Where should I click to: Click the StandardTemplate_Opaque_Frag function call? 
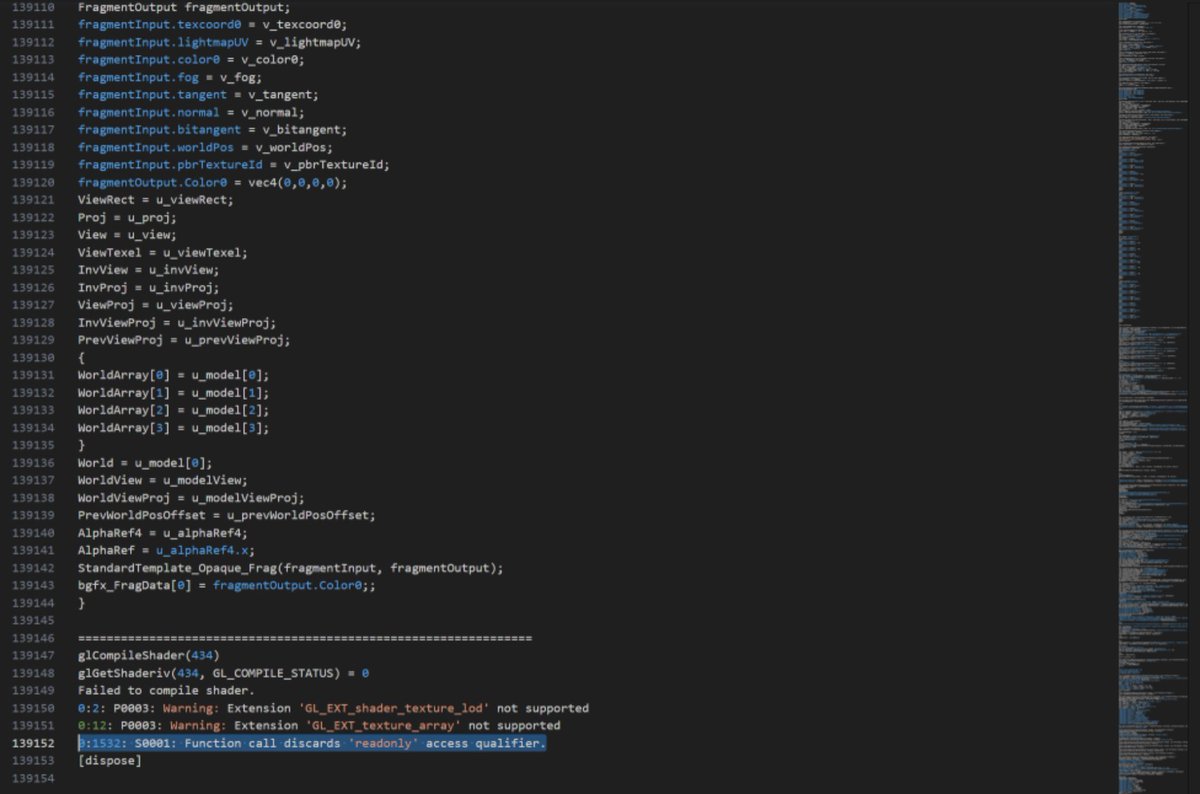pyautogui.click(x=291, y=567)
